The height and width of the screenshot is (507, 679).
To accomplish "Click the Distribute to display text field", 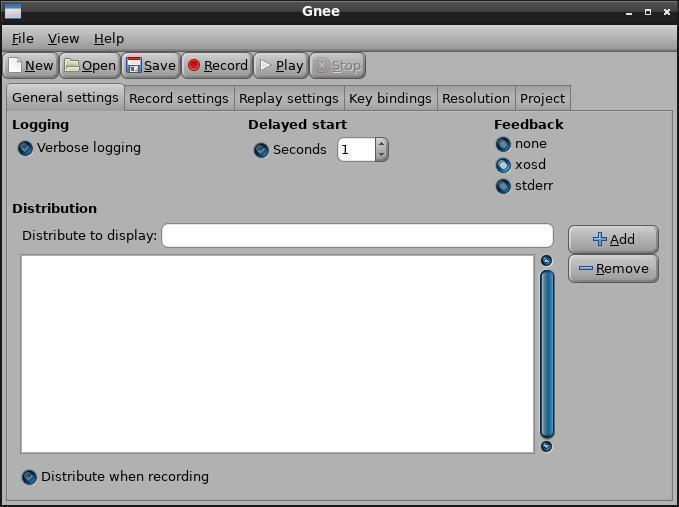I will coord(357,236).
